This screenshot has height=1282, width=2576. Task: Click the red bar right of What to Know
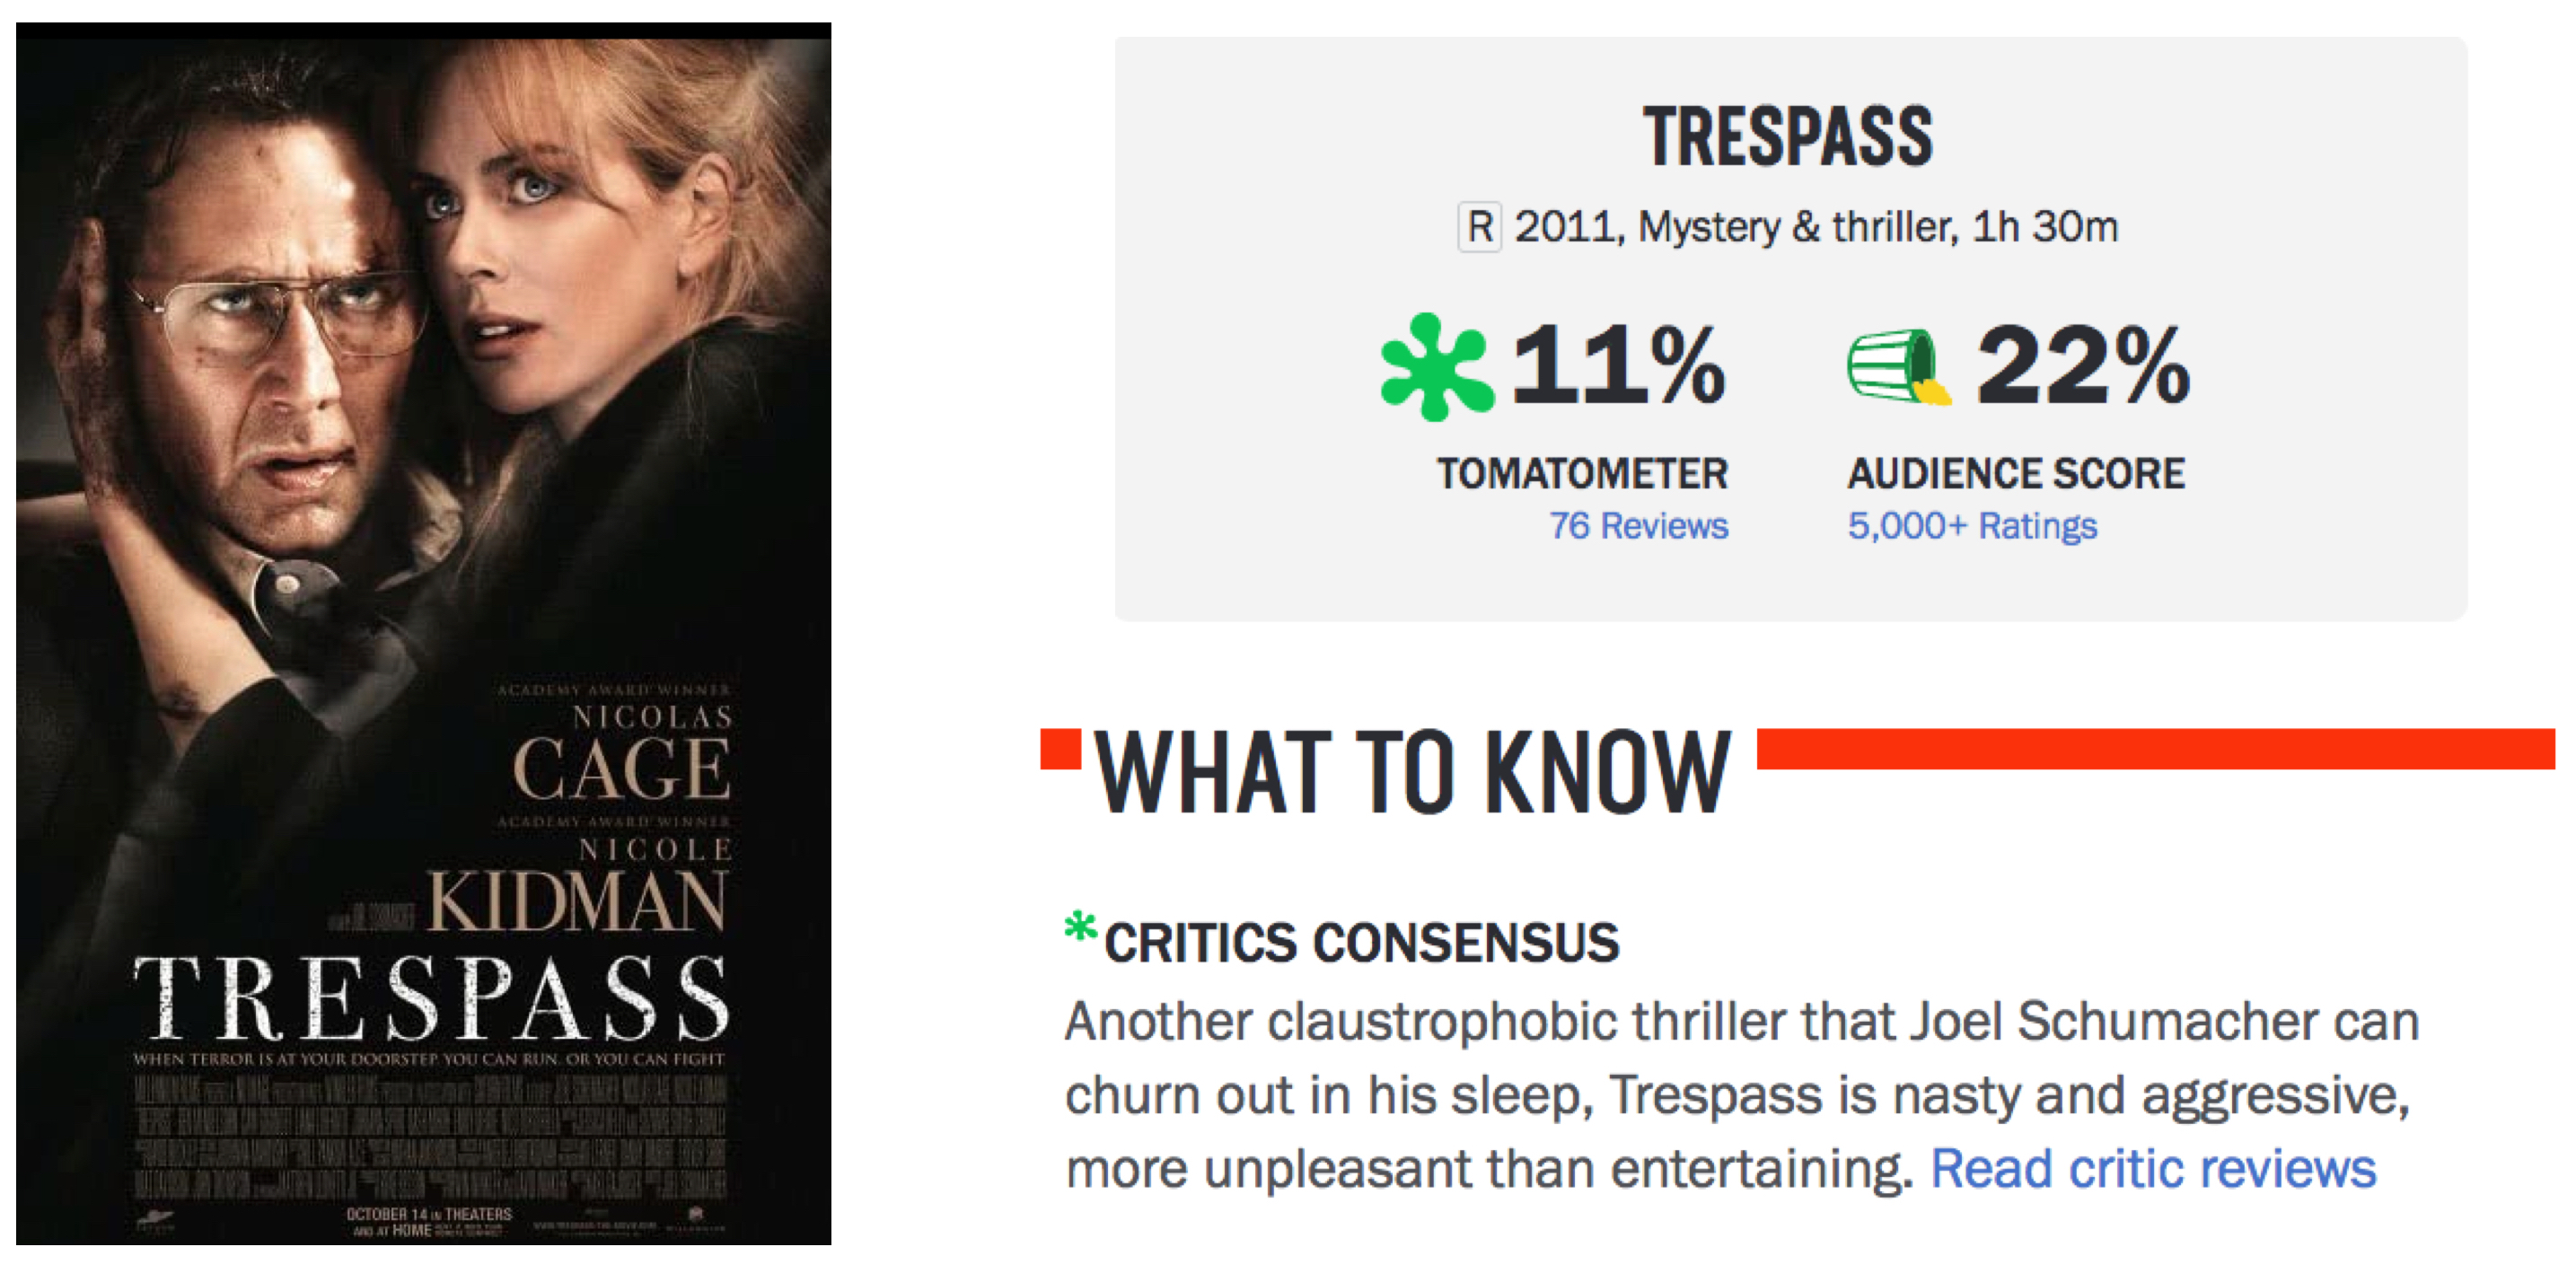pyautogui.click(x=2155, y=749)
